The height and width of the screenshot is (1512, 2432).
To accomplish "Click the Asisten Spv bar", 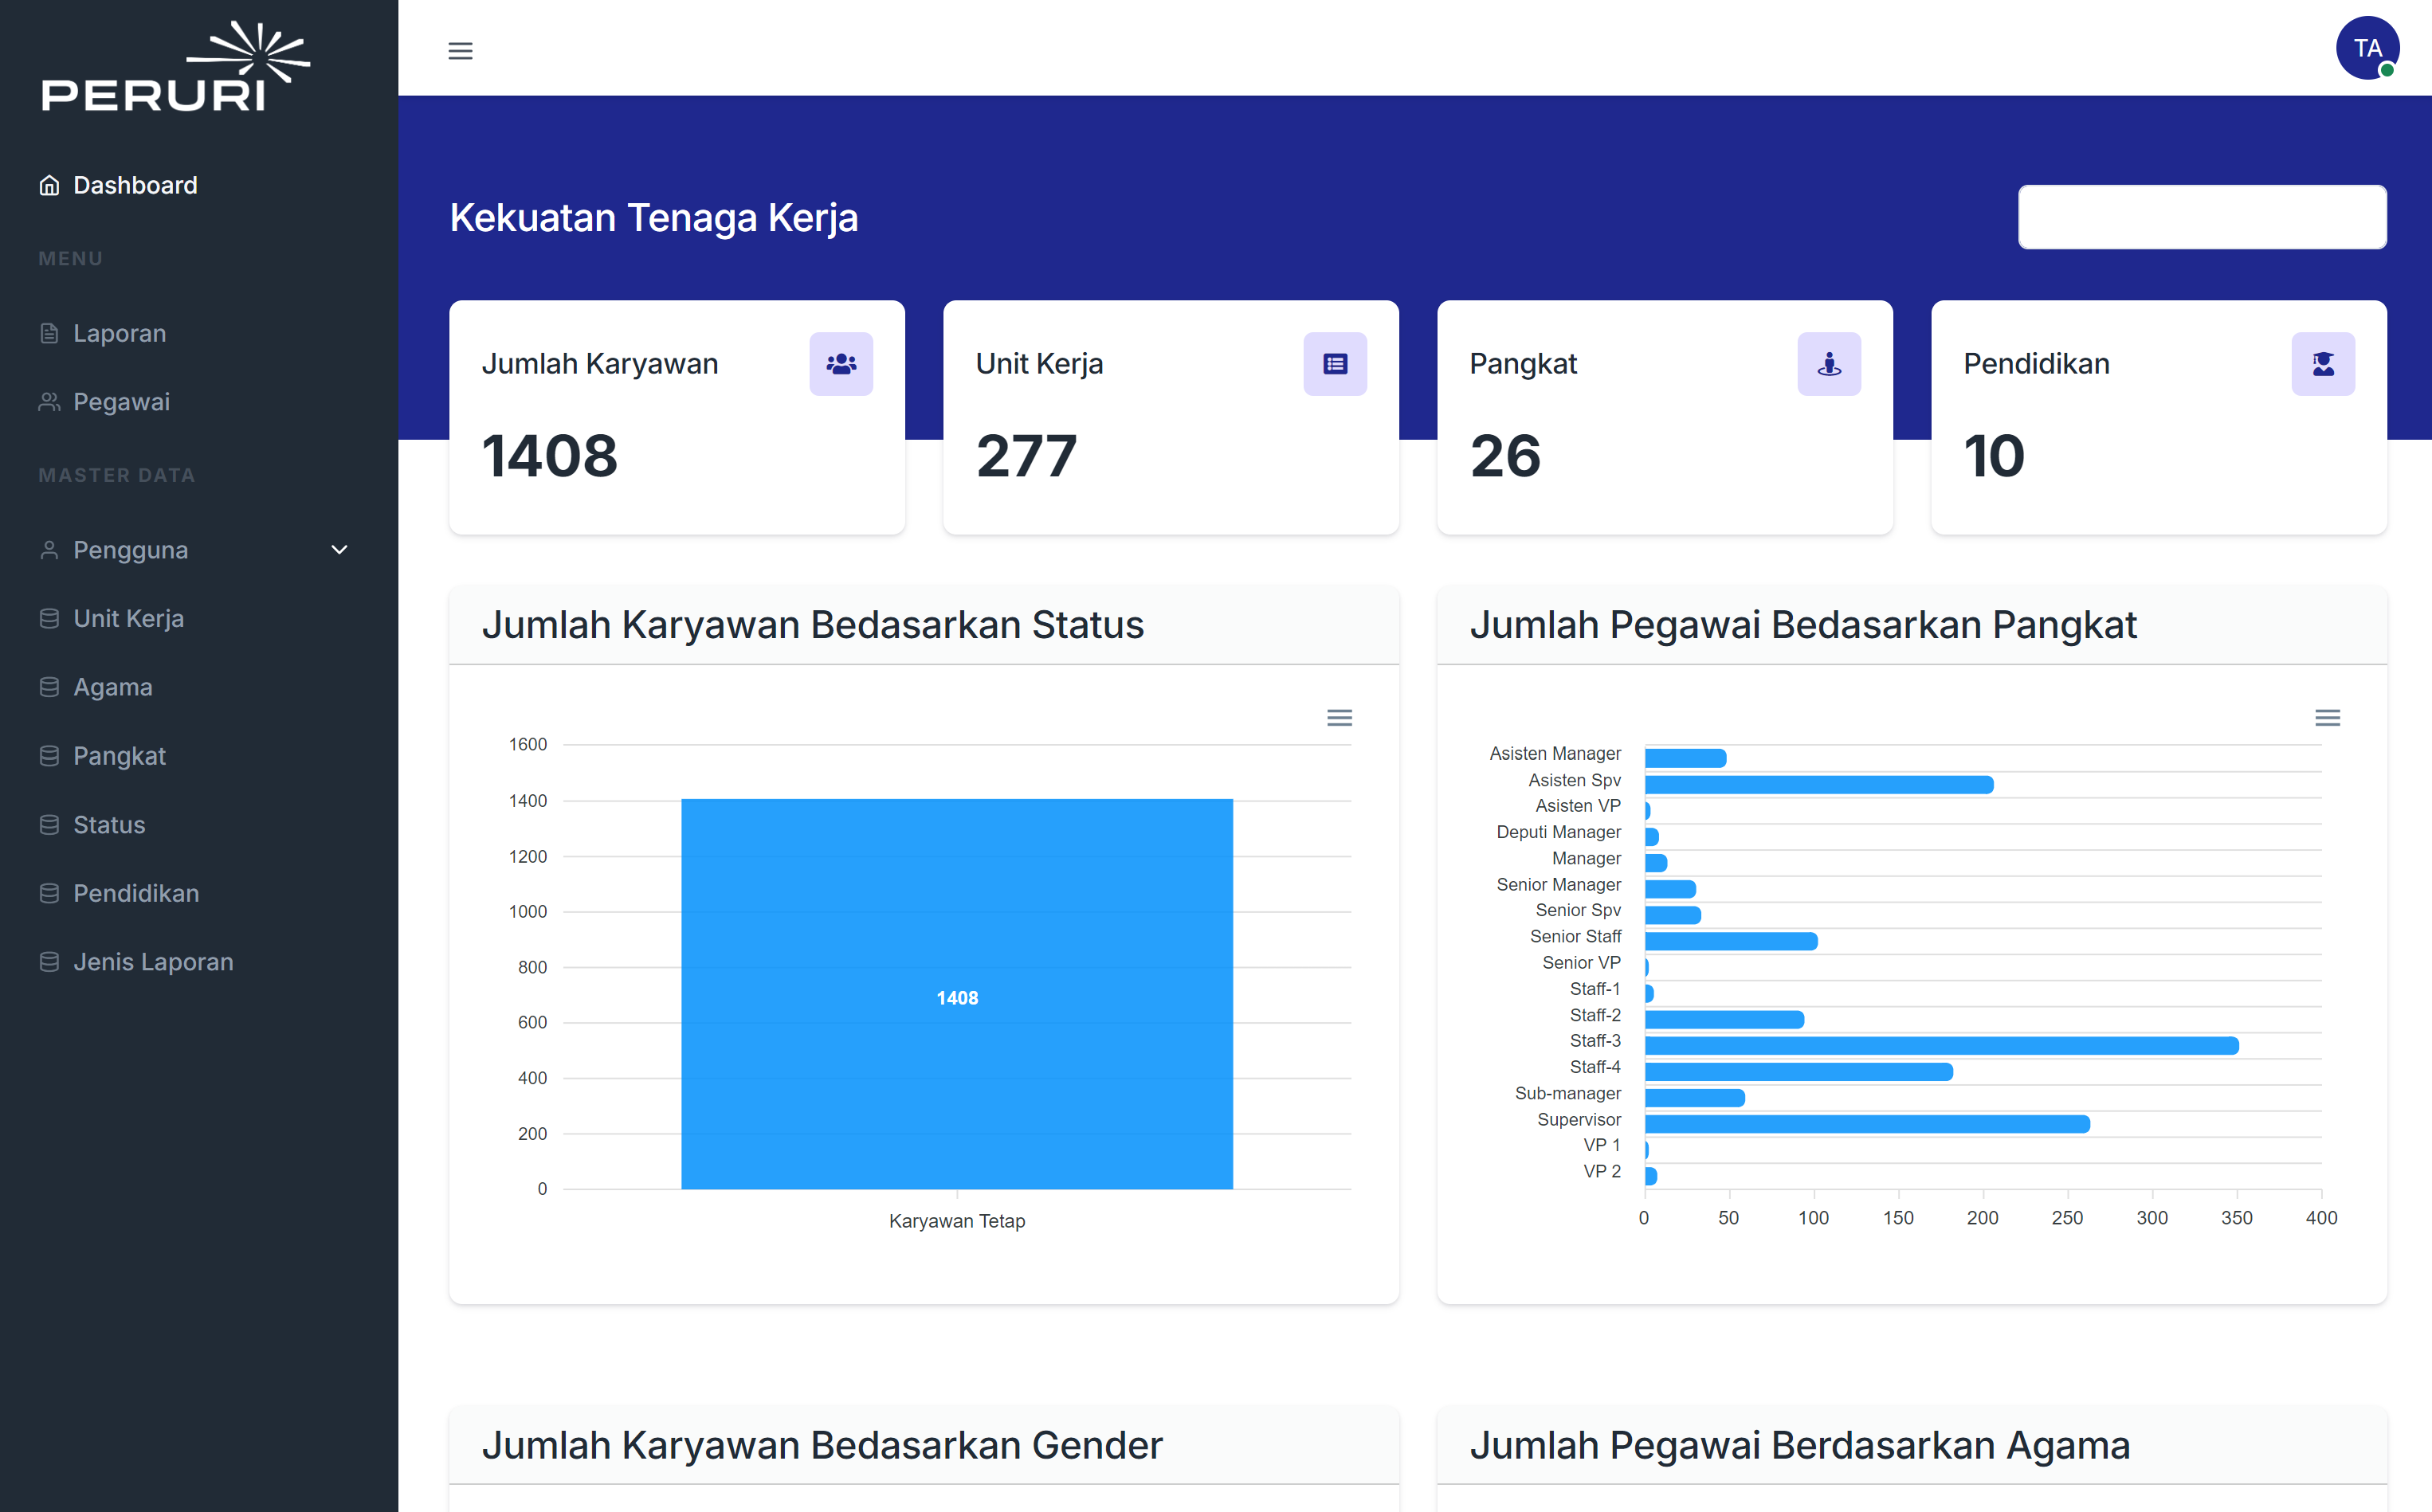I will 1819,784.
